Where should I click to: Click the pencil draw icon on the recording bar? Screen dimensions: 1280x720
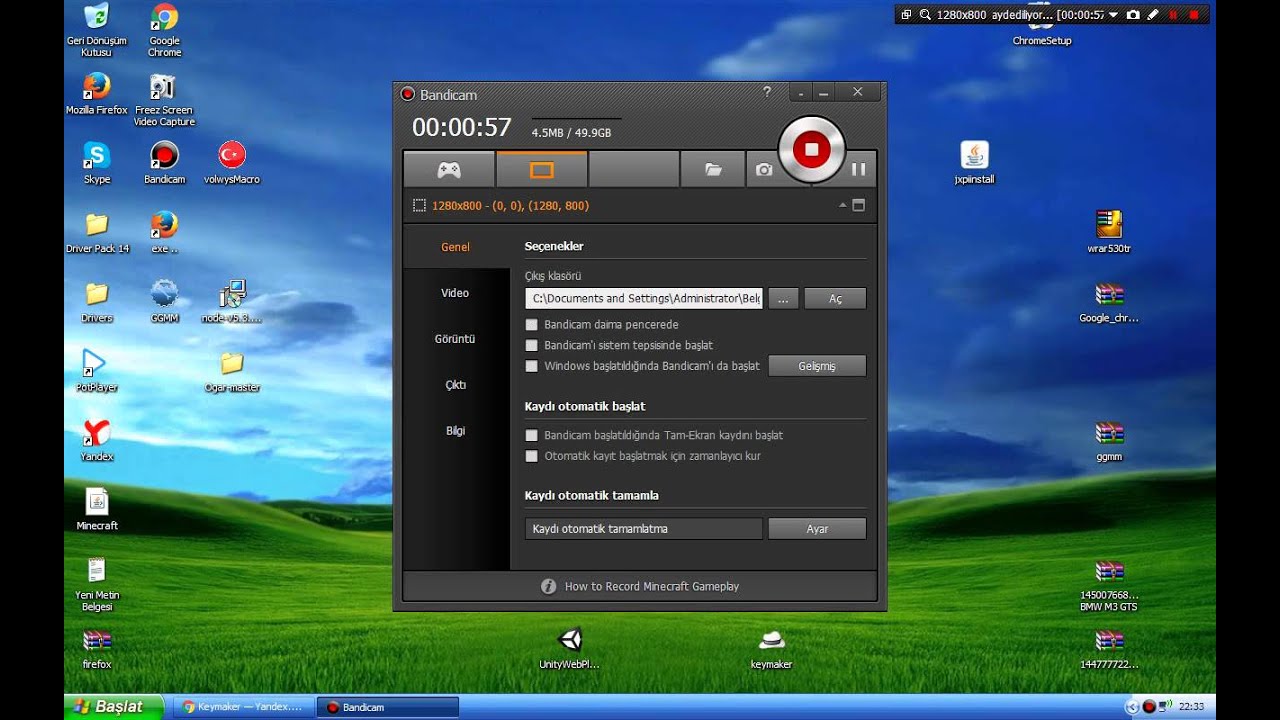(x=1153, y=15)
